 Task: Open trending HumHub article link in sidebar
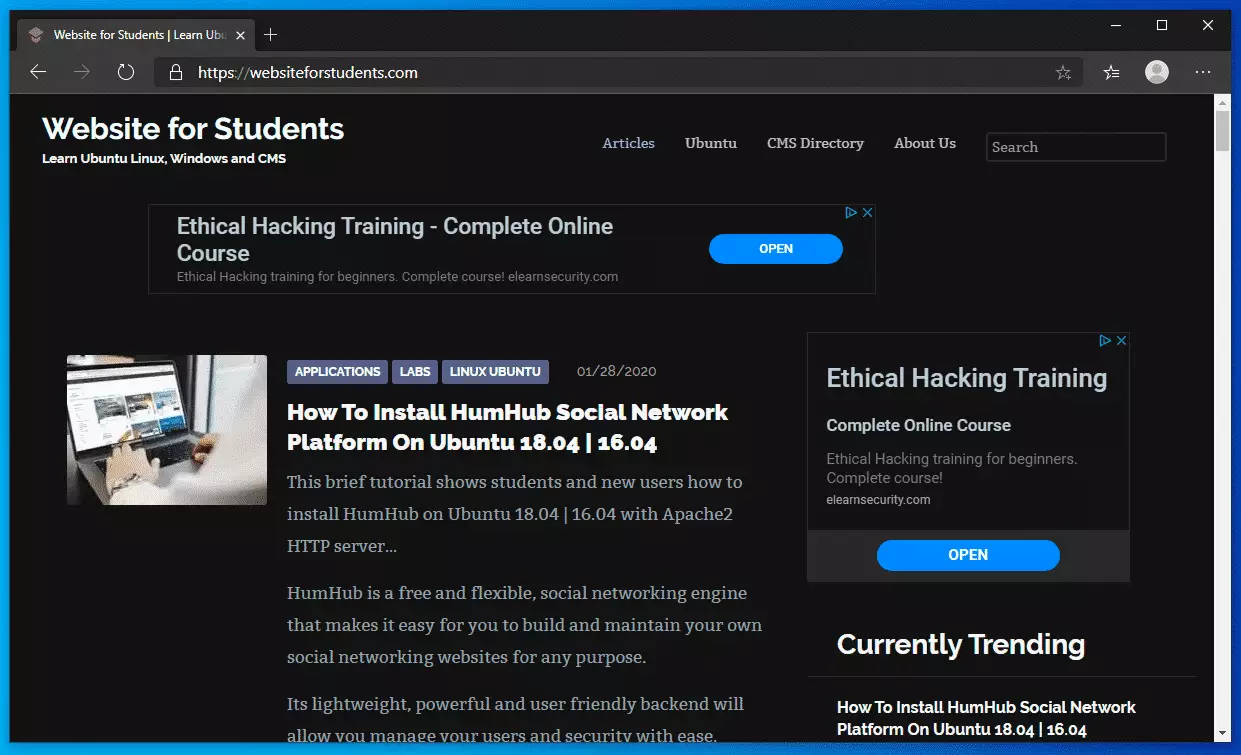(986, 718)
